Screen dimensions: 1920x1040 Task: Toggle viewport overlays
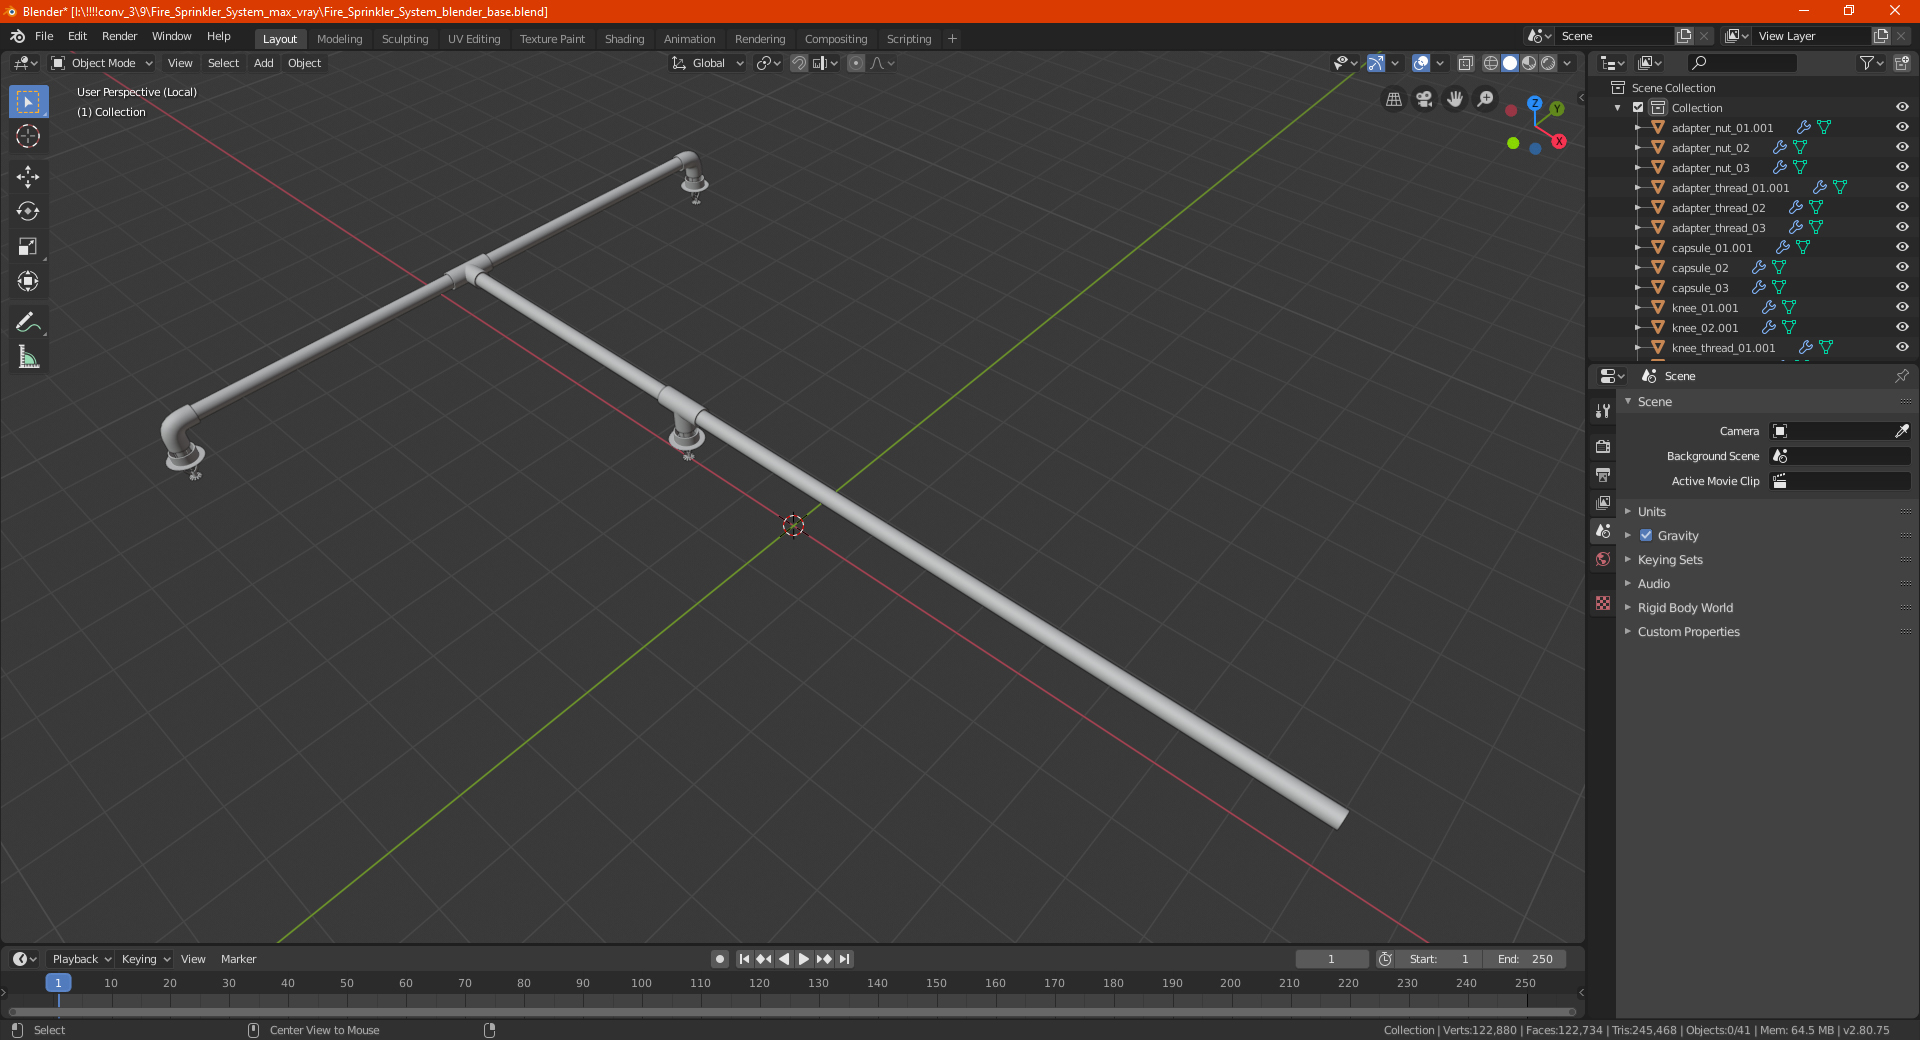click(x=1421, y=63)
